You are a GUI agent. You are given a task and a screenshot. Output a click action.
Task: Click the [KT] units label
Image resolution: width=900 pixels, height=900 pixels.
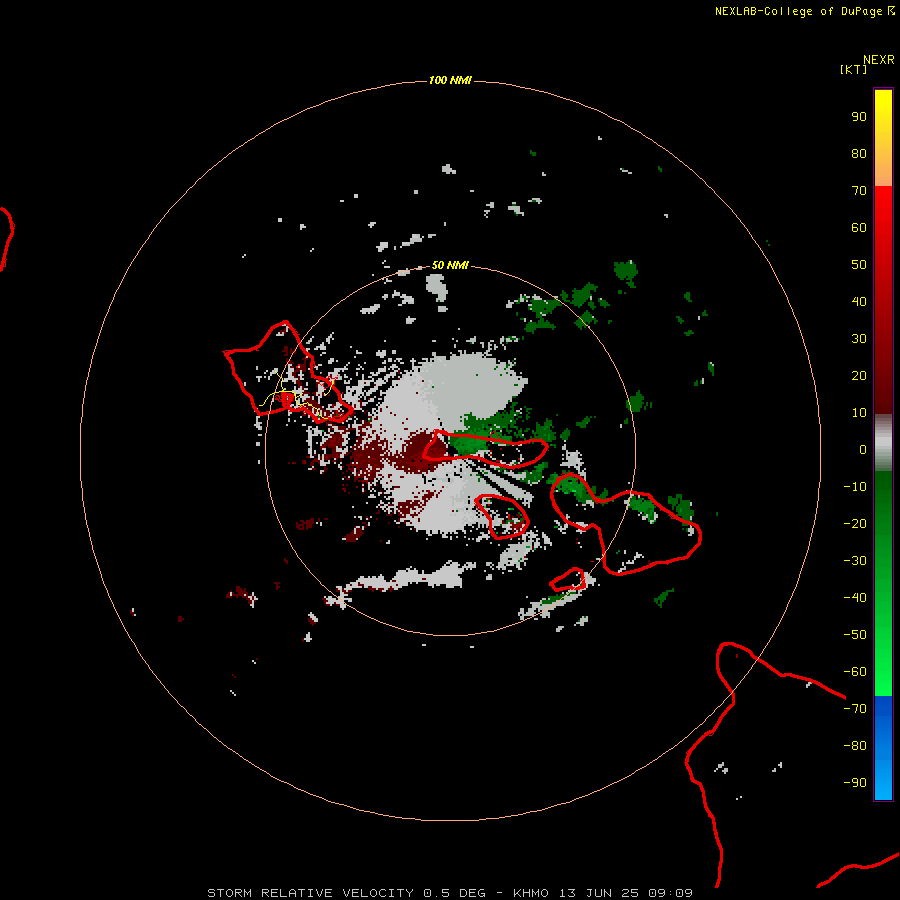tap(854, 69)
